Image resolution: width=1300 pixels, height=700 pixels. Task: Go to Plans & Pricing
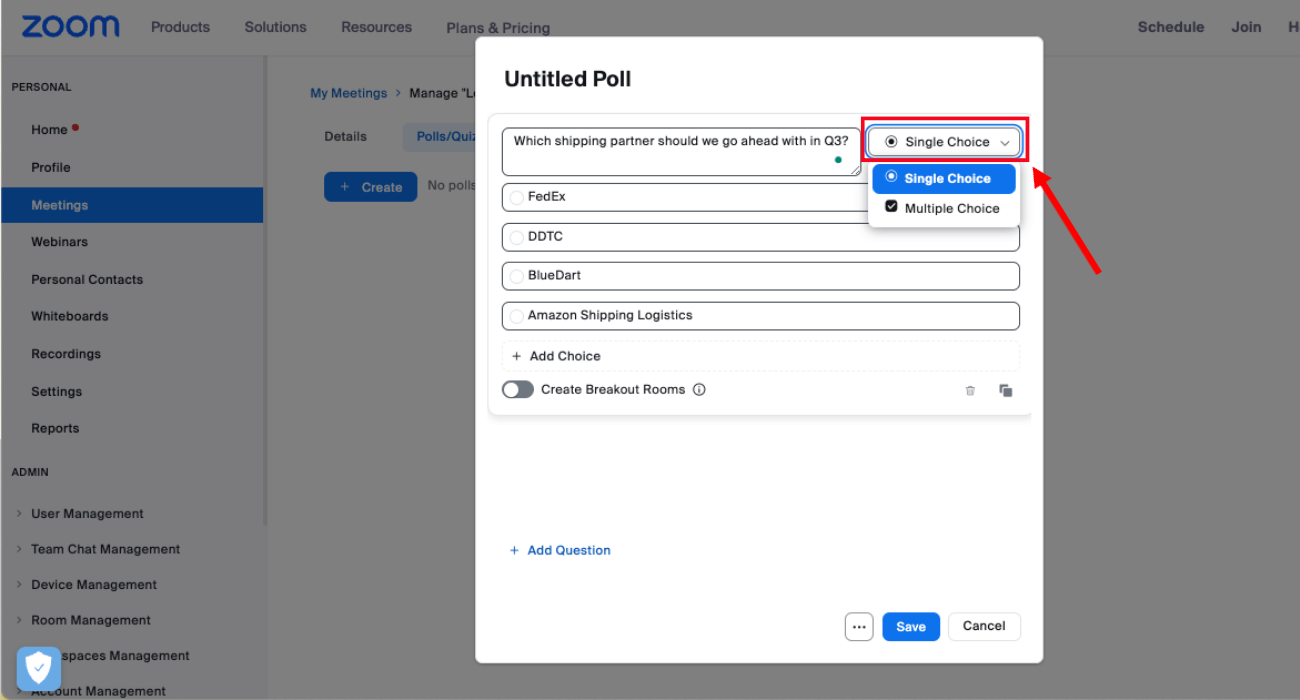[498, 28]
